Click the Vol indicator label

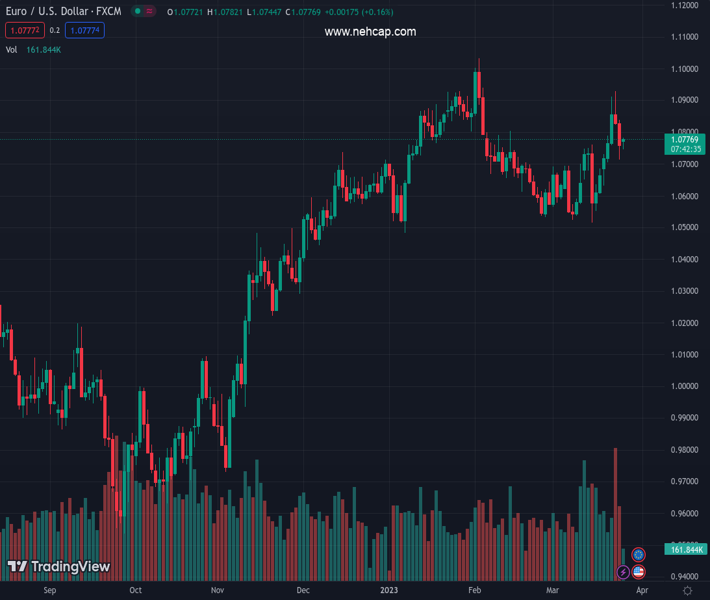pyautogui.click(x=12, y=49)
